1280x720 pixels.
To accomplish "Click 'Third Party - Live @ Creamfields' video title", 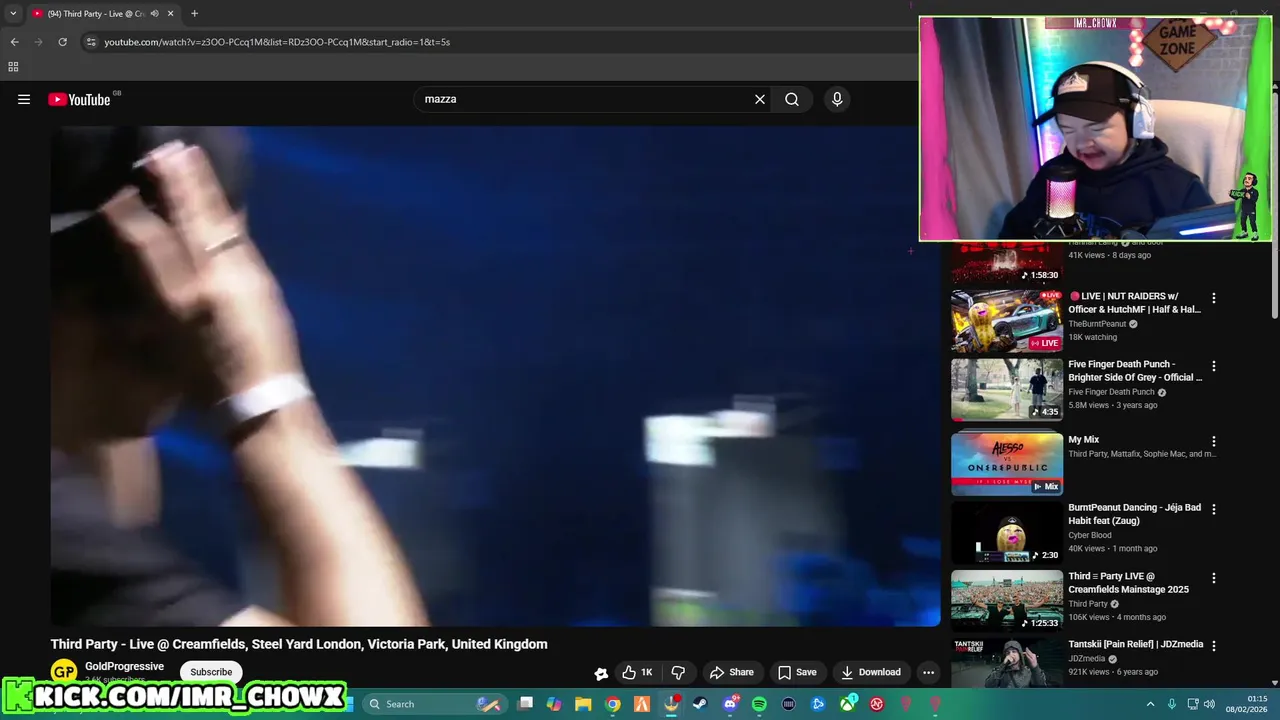I will (299, 644).
